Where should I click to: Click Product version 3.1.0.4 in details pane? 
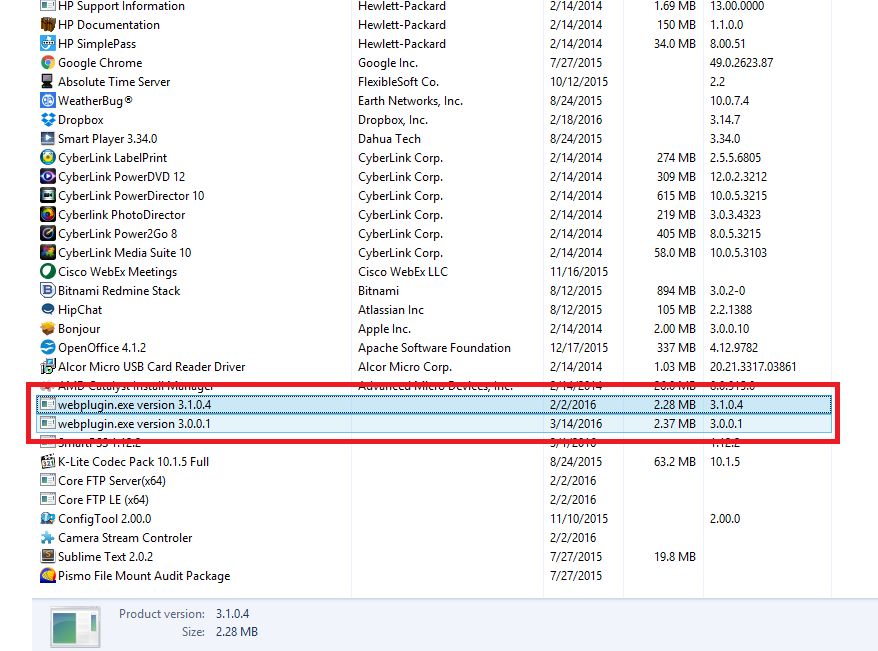(232, 614)
